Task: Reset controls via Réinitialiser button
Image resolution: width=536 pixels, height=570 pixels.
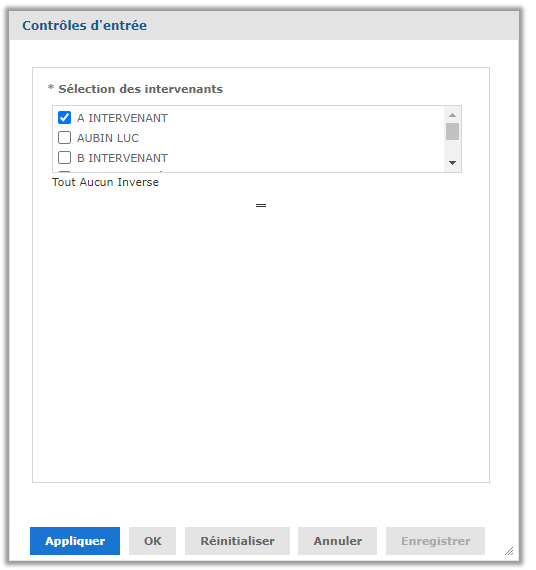Action: pyautogui.click(x=237, y=541)
